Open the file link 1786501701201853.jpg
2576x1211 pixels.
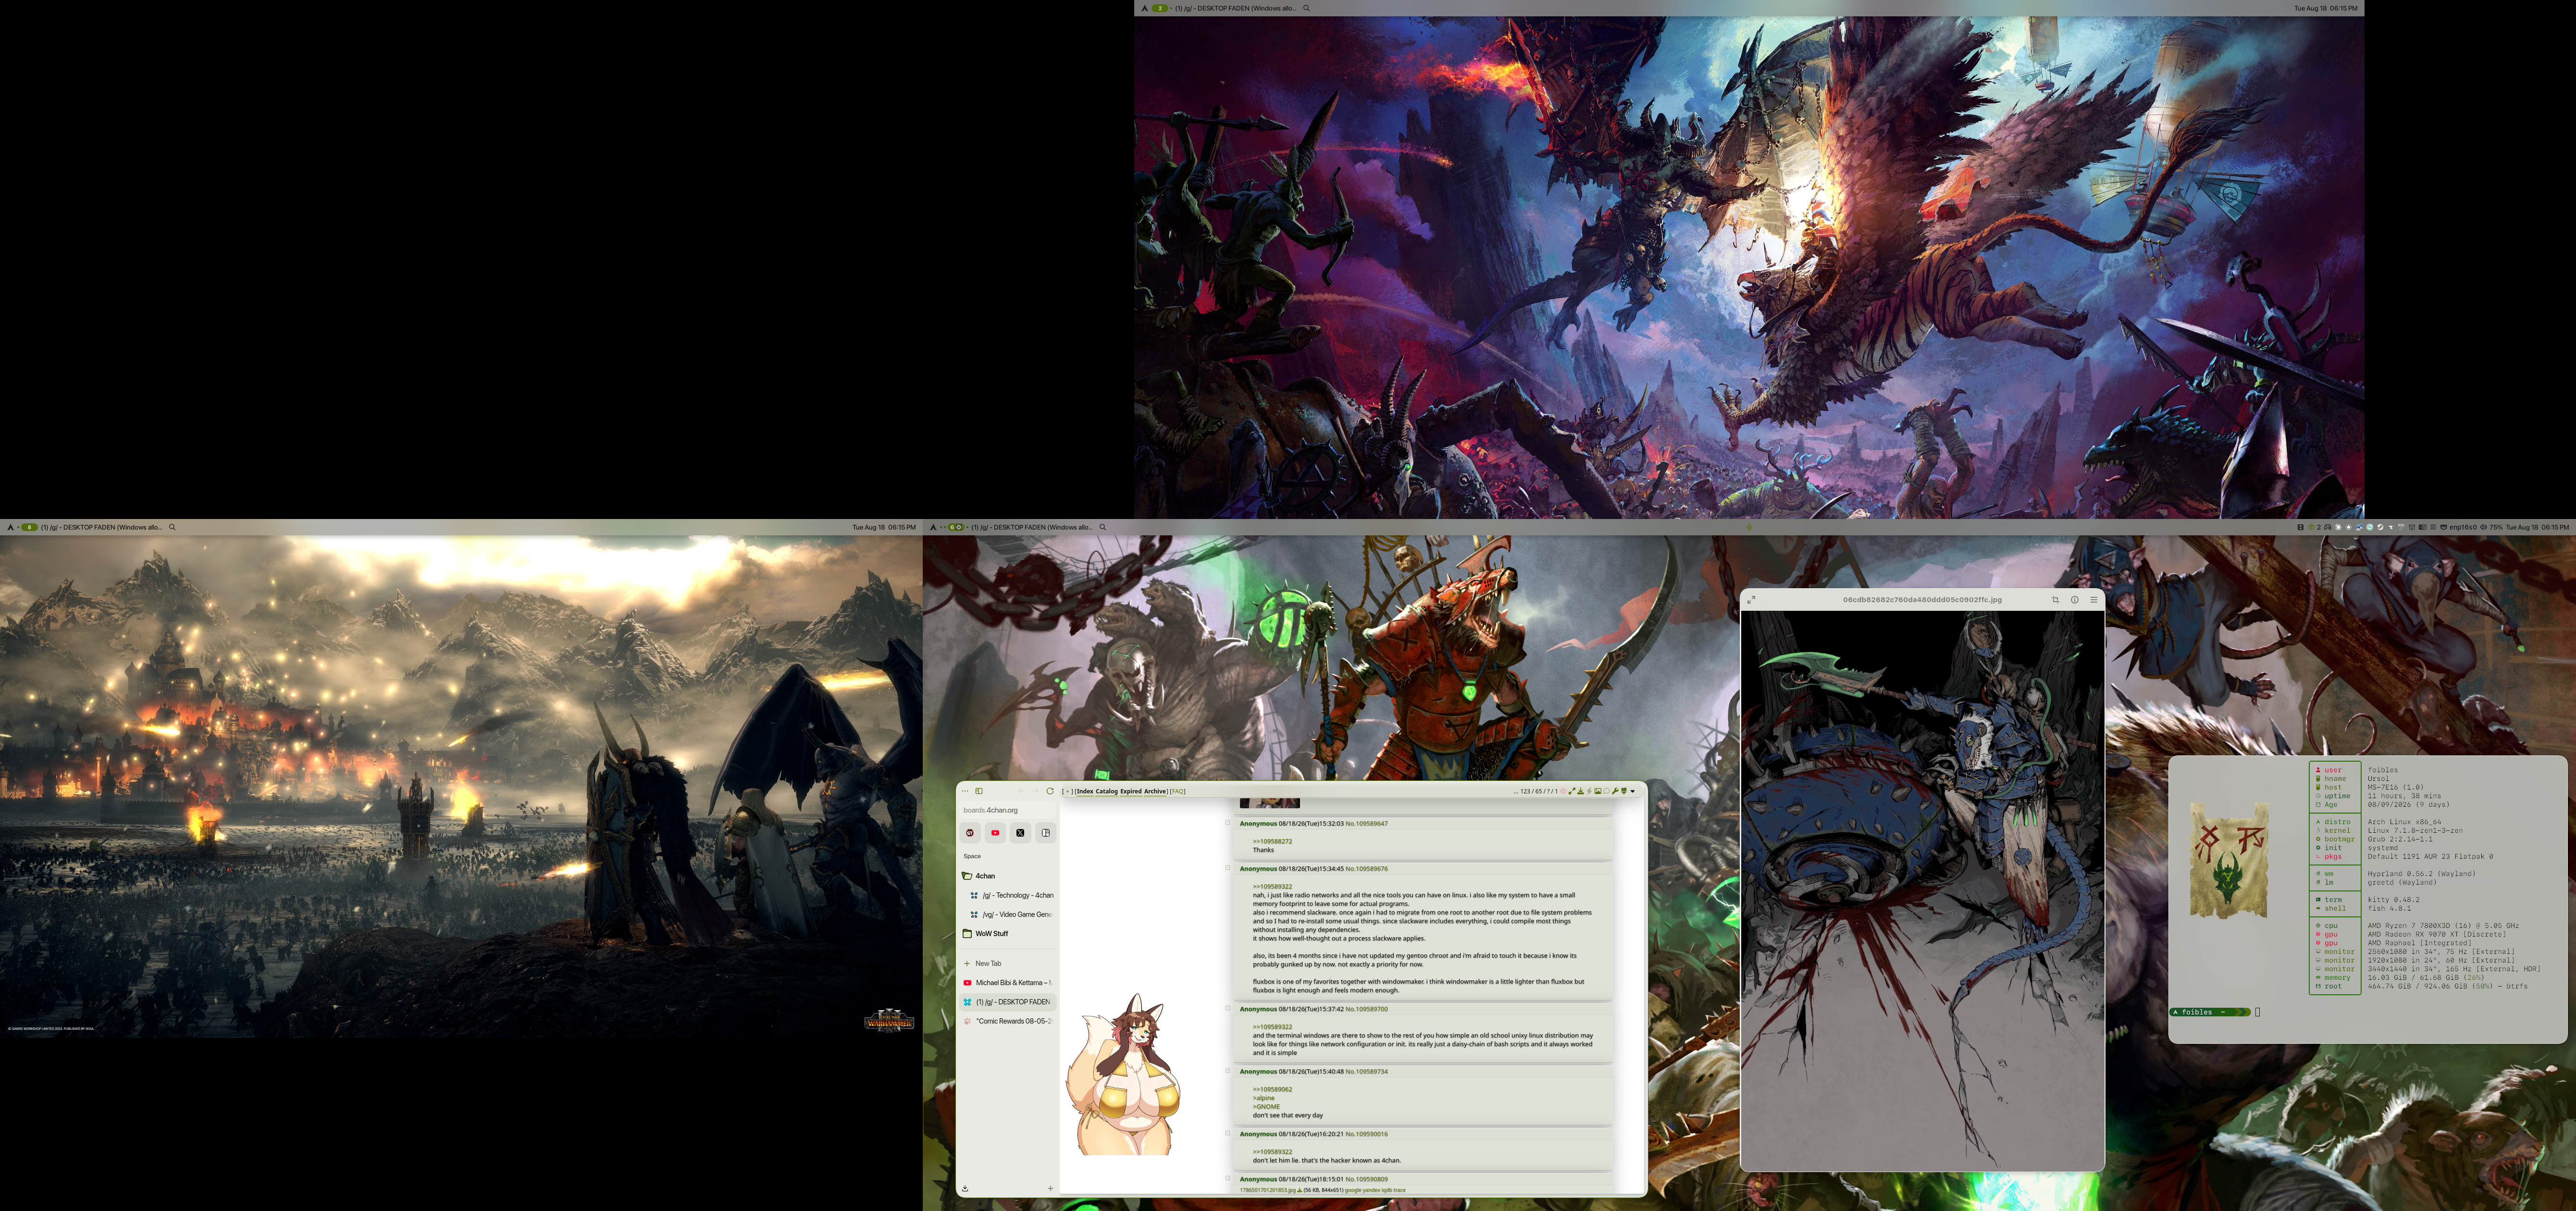[1267, 1190]
